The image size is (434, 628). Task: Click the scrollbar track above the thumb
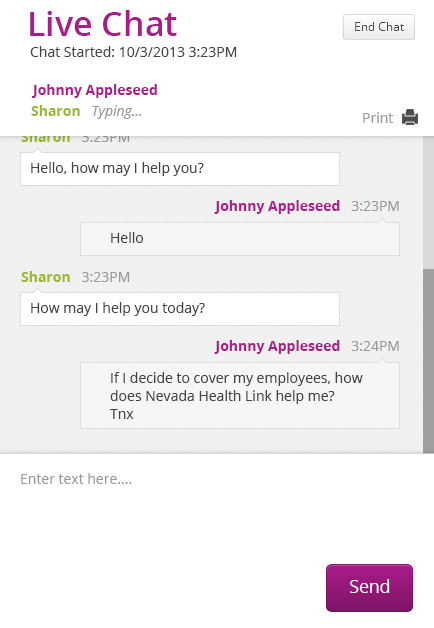tap(428, 202)
